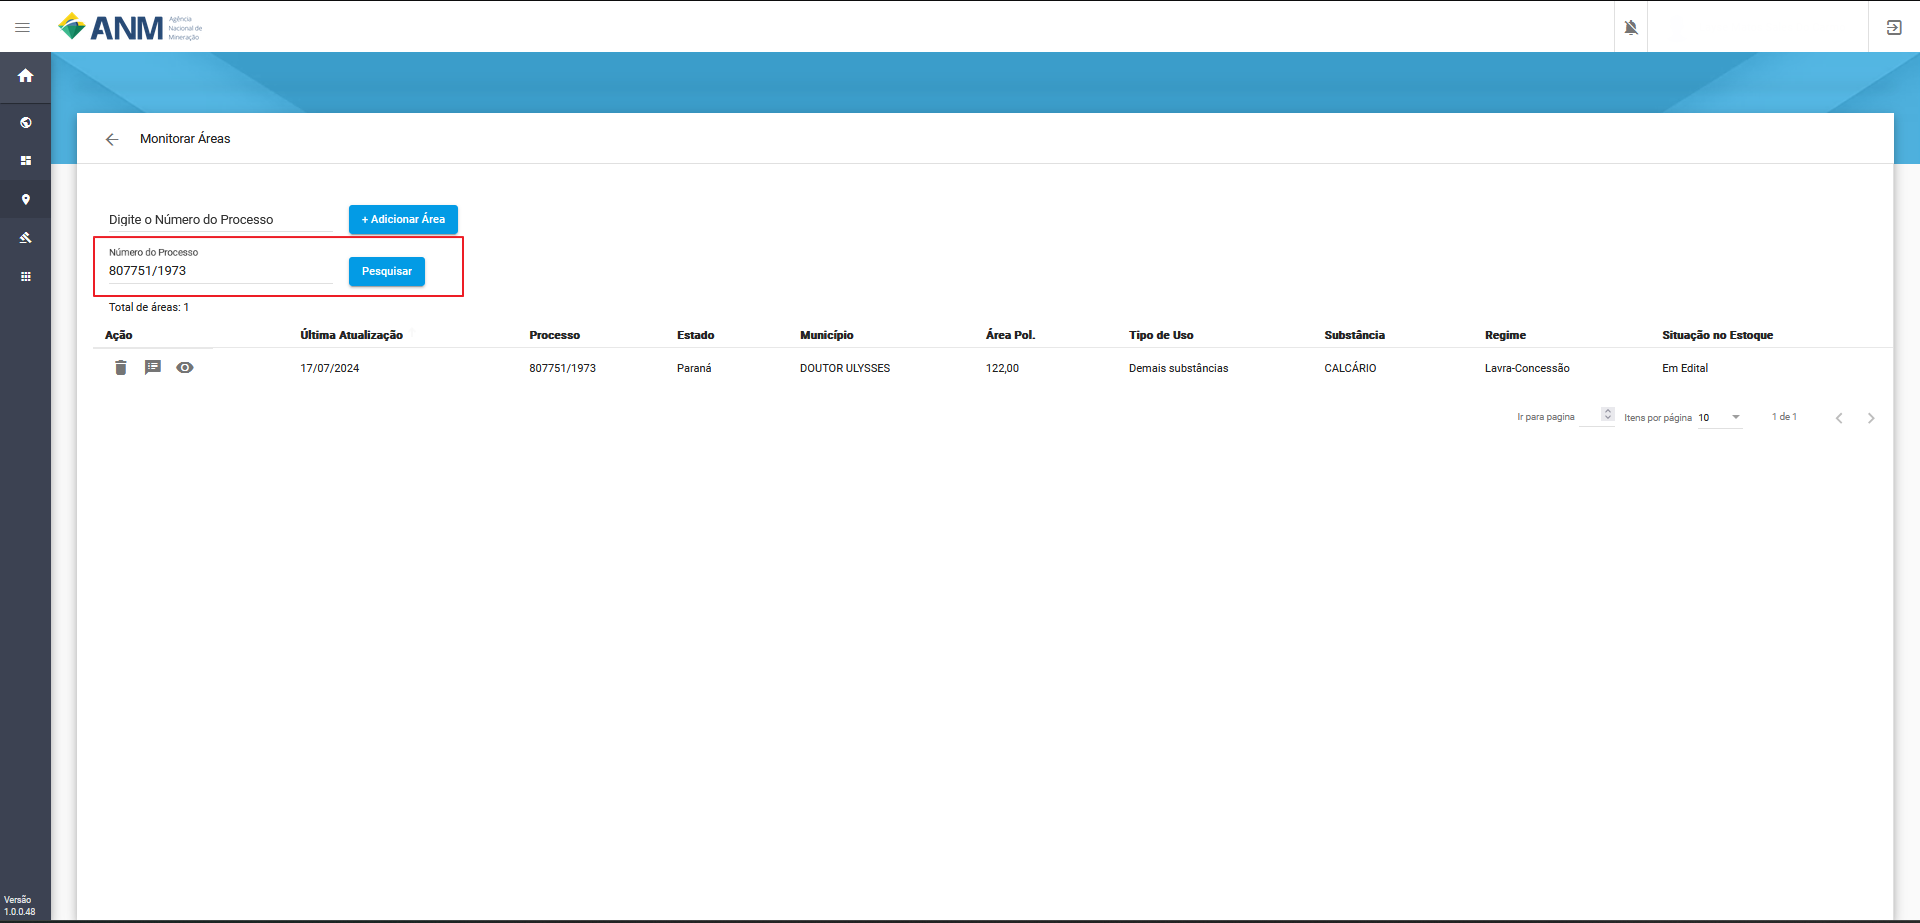Viewport: 1920px width, 923px height.
Task: Click the muted notifications bell icon
Action: [1631, 27]
